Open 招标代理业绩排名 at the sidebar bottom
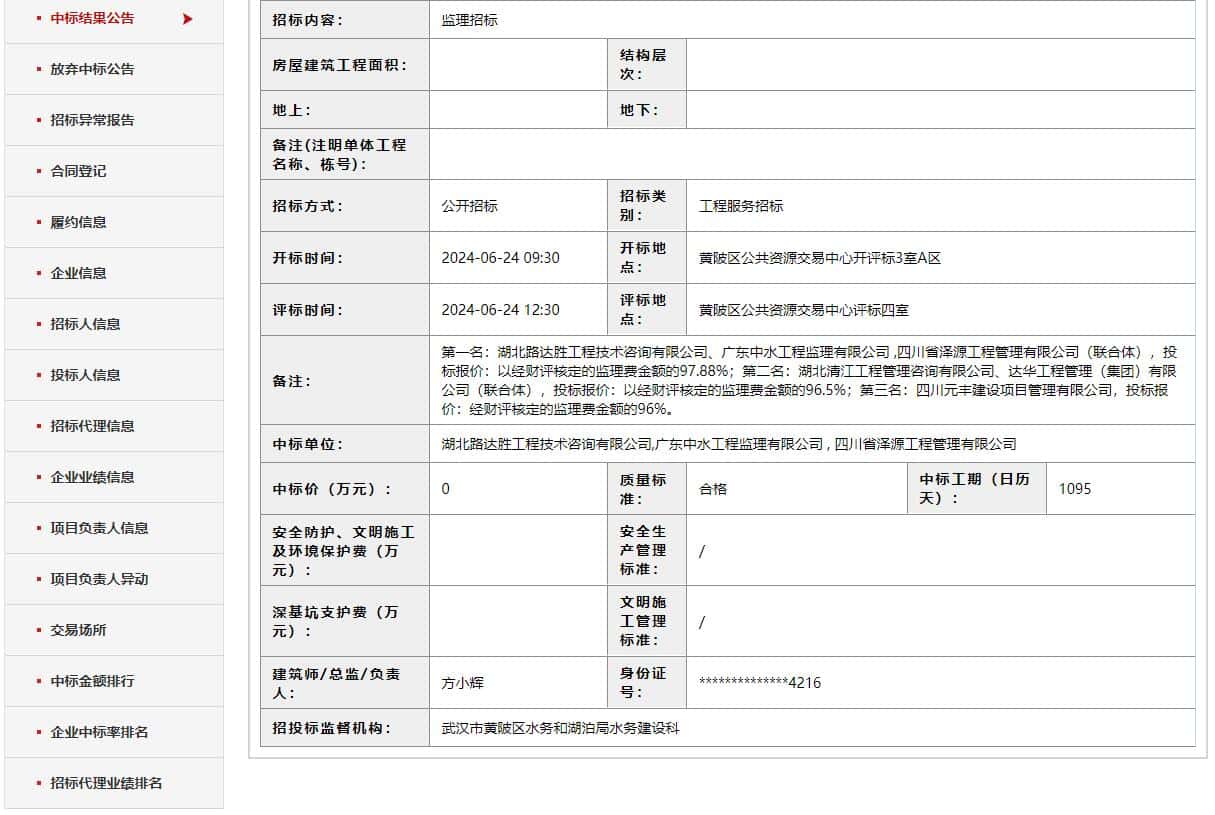The height and width of the screenshot is (815, 1215). (106, 783)
